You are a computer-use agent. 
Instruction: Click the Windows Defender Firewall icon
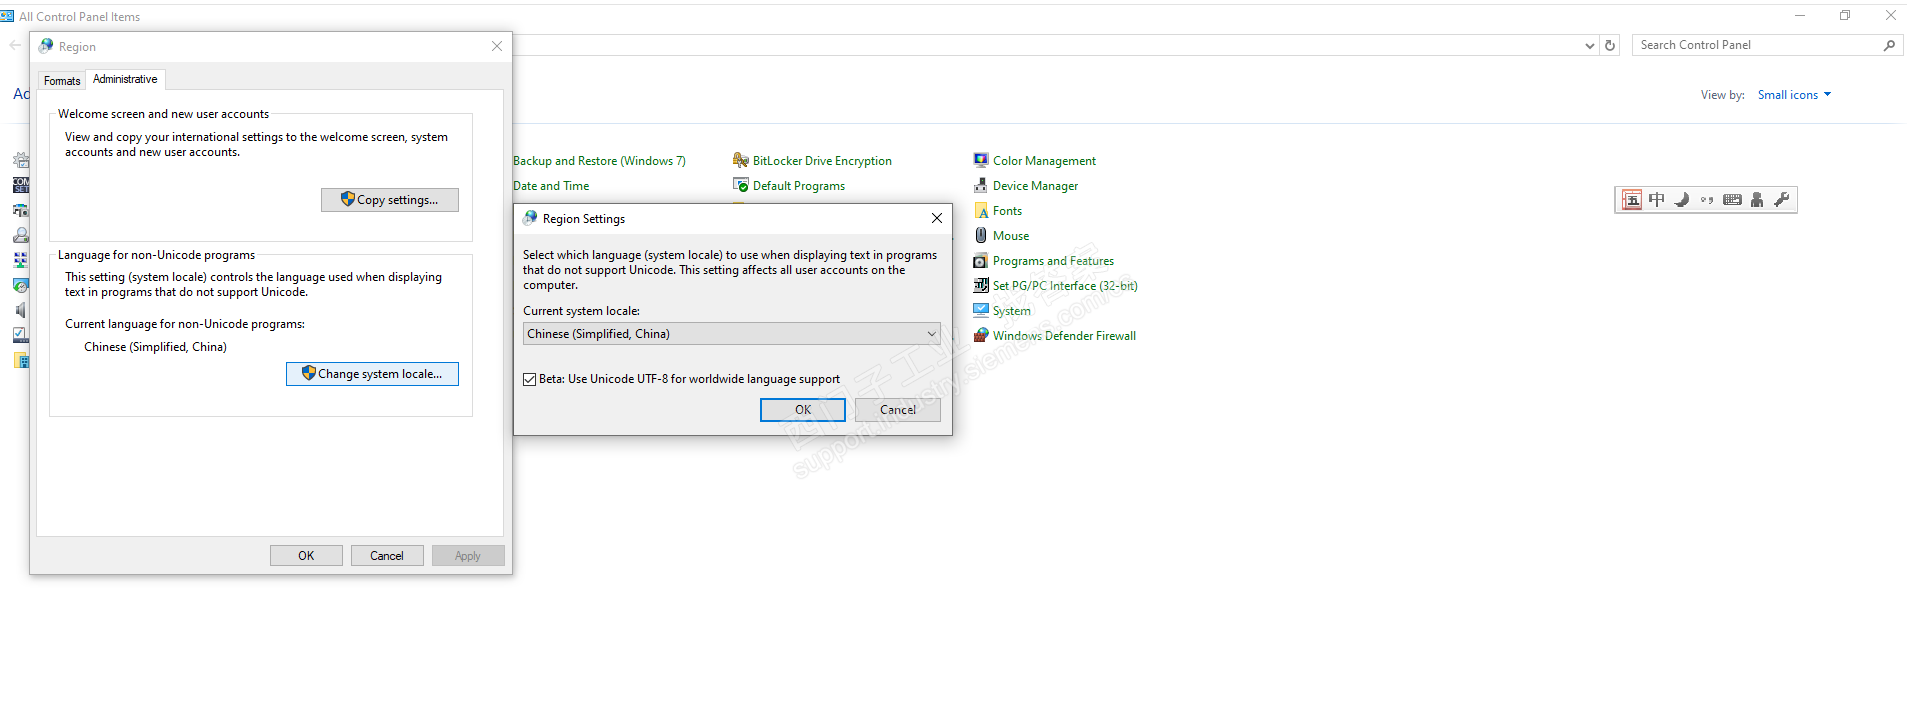coord(981,335)
